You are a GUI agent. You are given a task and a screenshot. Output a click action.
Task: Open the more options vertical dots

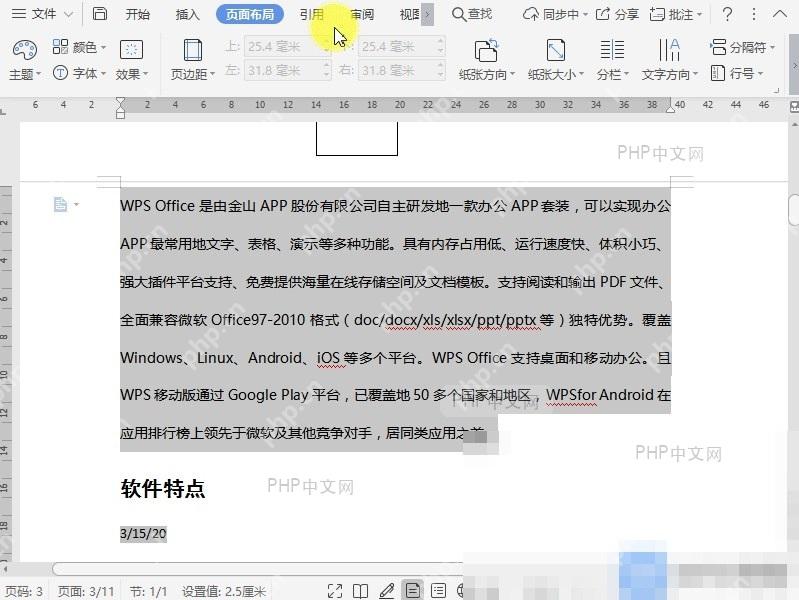tap(754, 14)
